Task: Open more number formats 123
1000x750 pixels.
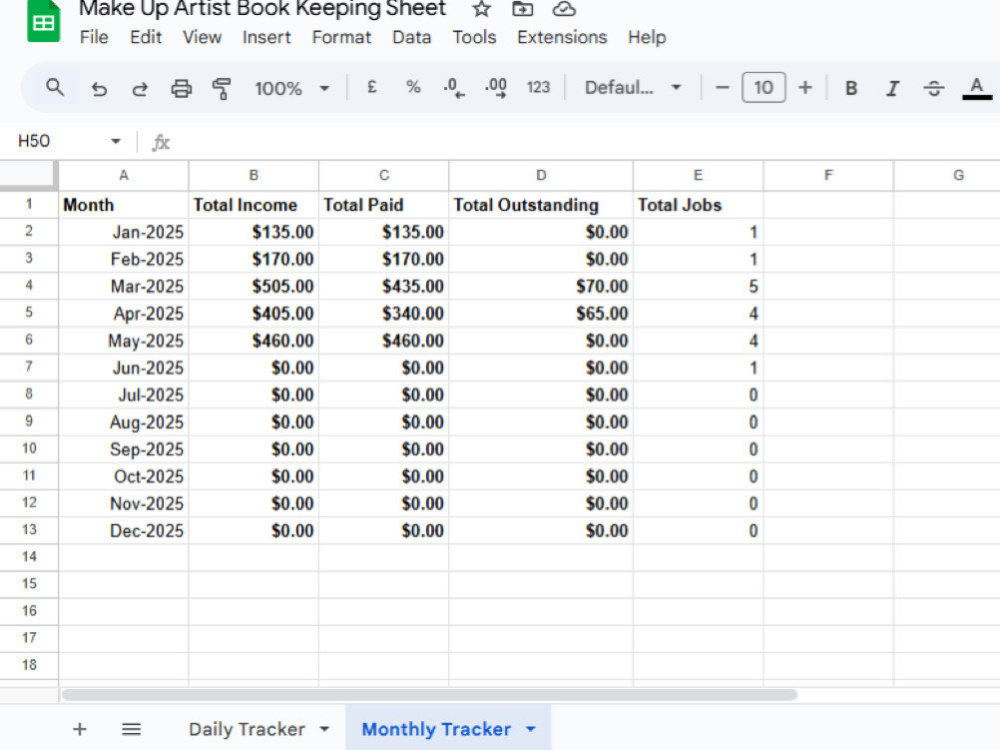Action: tap(538, 87)
